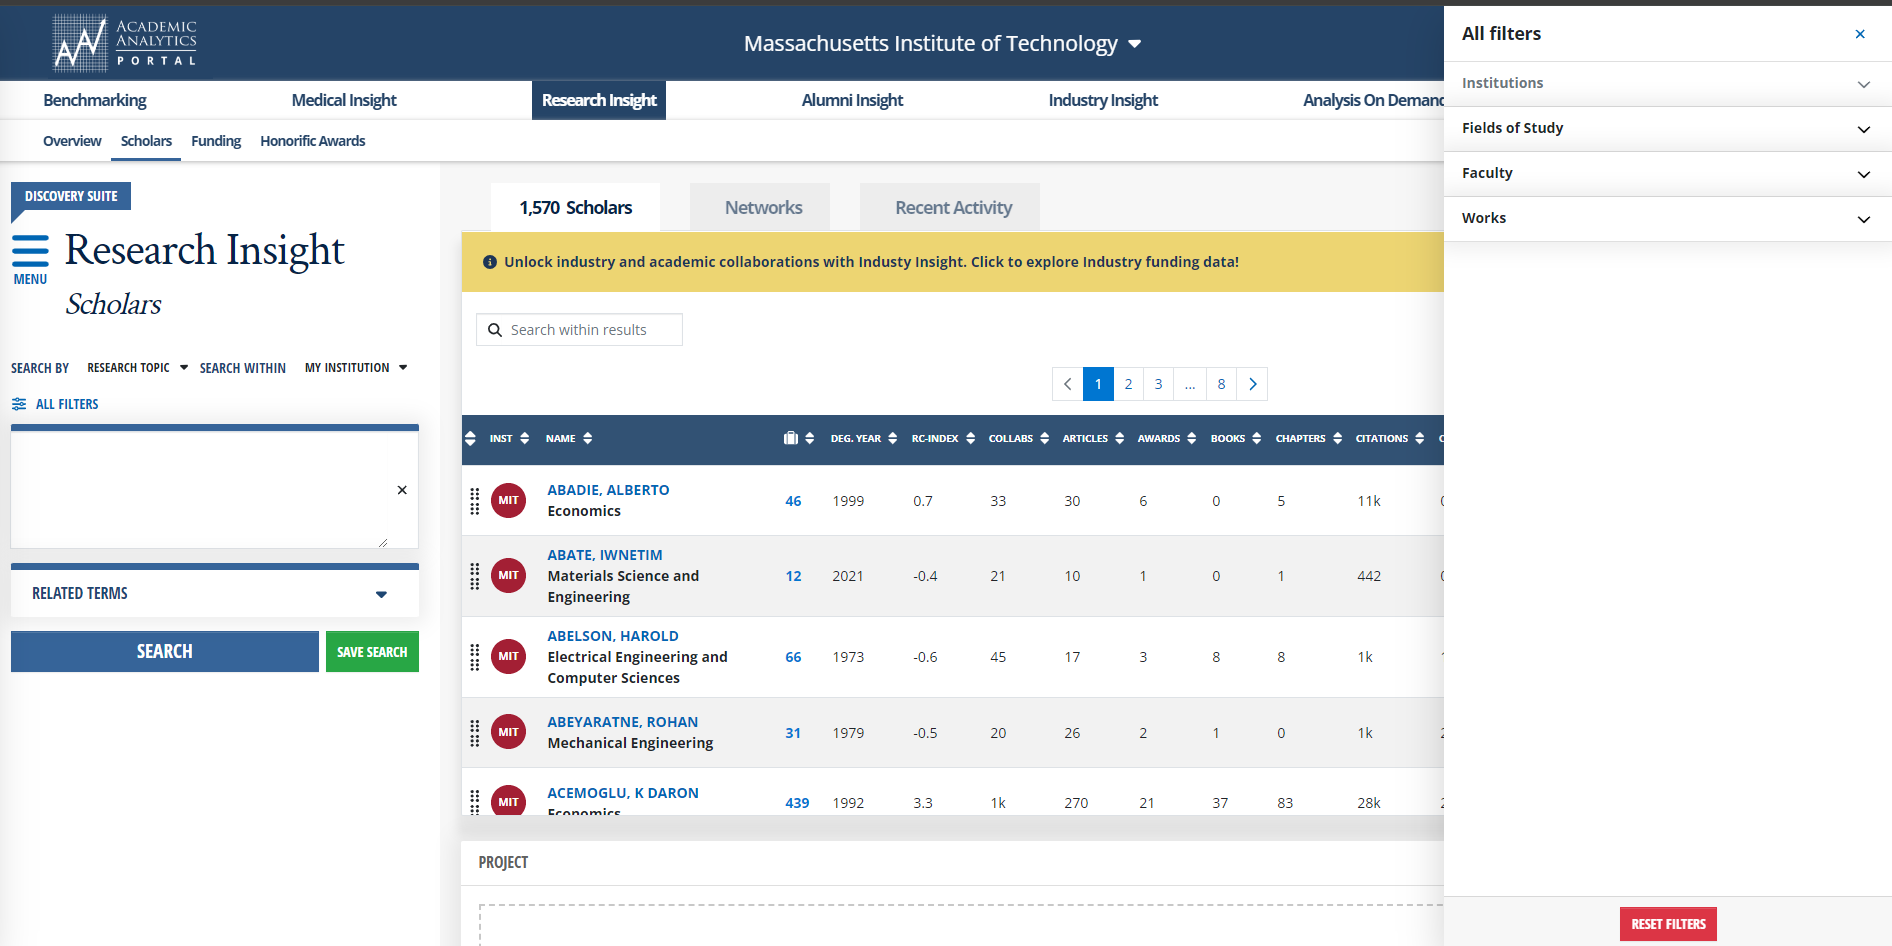The width and height of the screenshot is (1892, 946).
Task: Open the Massachusetts Institute of Technology dropdown
Action: (x=942, y=44)
